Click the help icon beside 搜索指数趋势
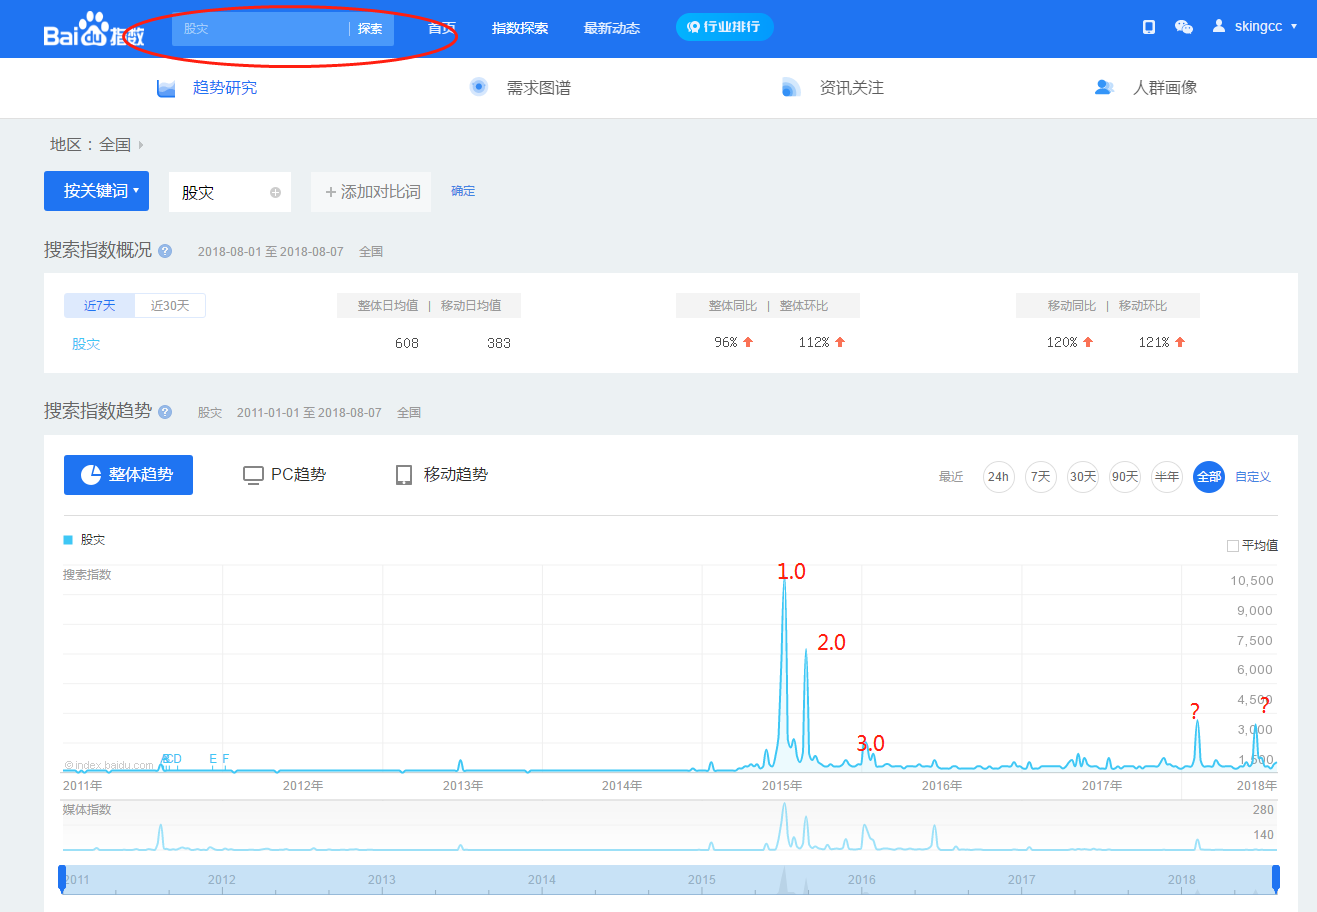The height and width of the screenshot is (912, 1317). [x=165, y=412]
